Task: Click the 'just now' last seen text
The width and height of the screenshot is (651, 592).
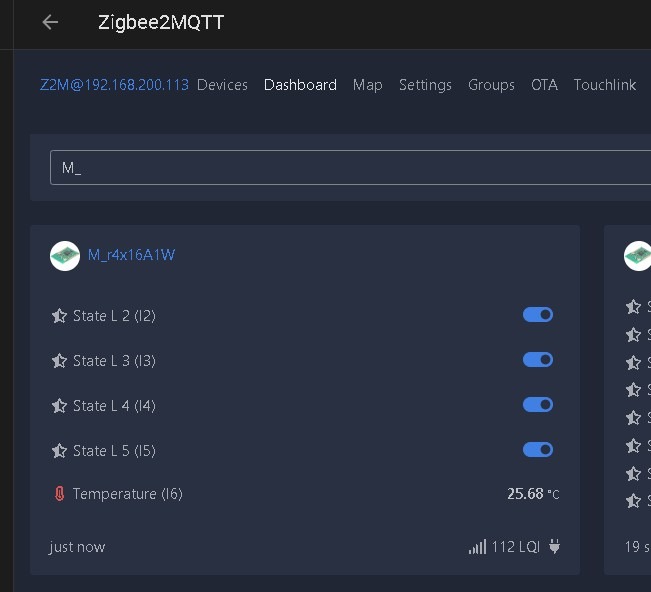Action: pyautogui.click(x=77, y=547)
